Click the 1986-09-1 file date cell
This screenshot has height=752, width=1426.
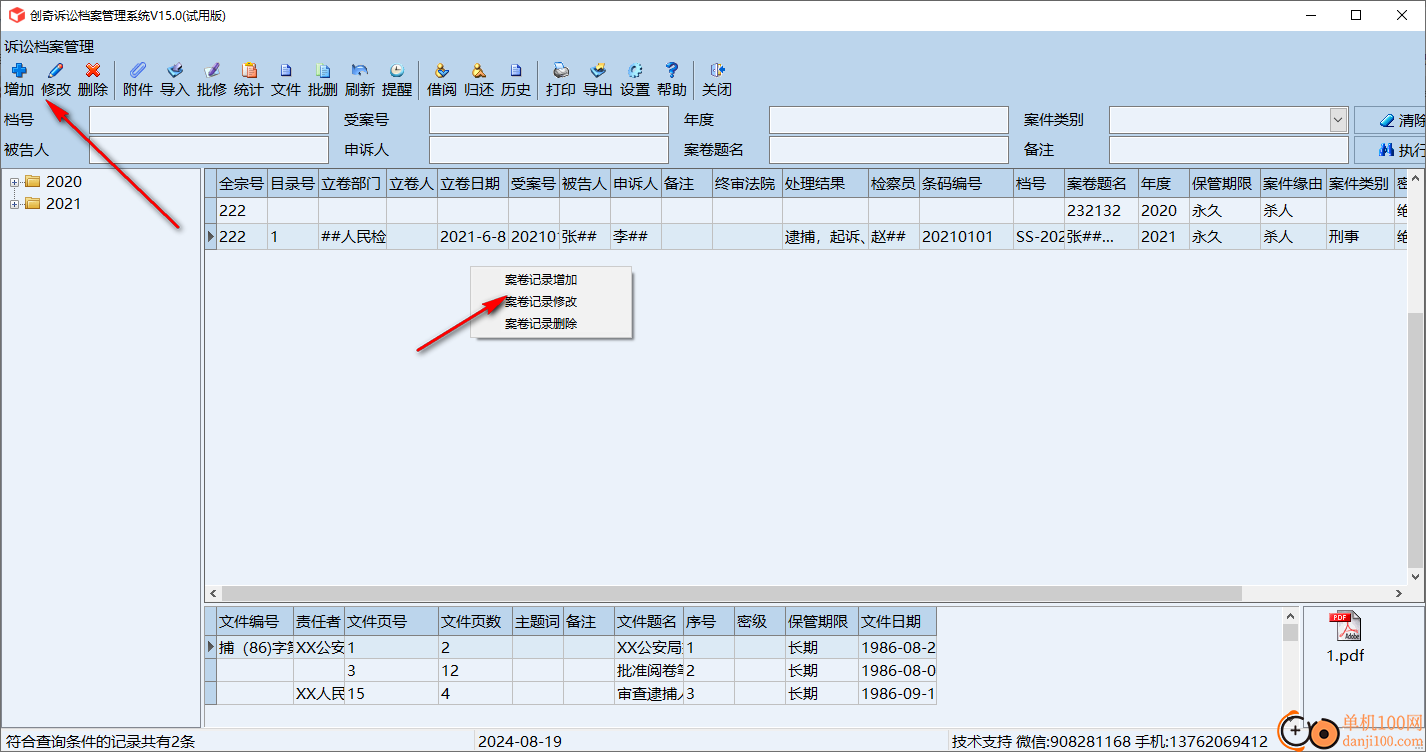(x=897, y=694)
